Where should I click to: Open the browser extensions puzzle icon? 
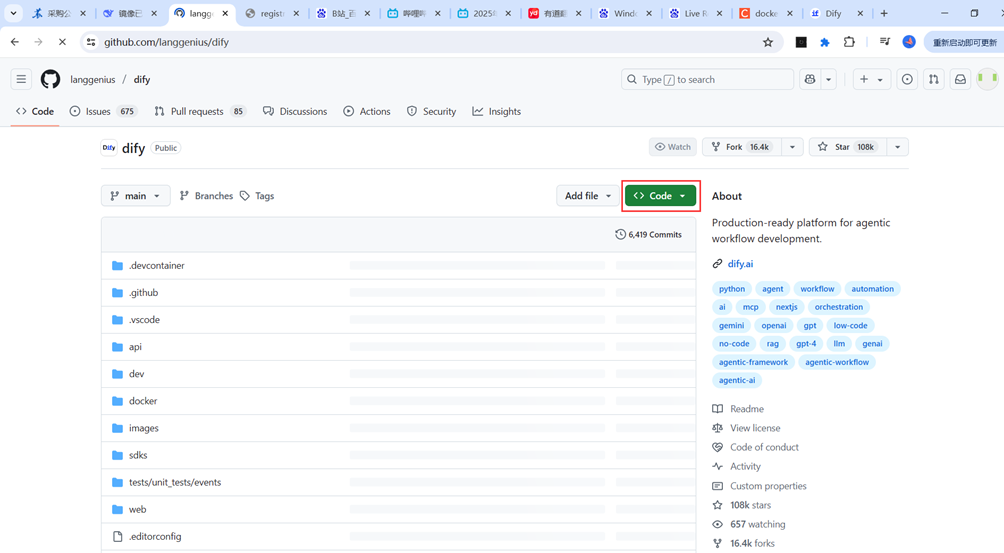[x=849, y=42]
